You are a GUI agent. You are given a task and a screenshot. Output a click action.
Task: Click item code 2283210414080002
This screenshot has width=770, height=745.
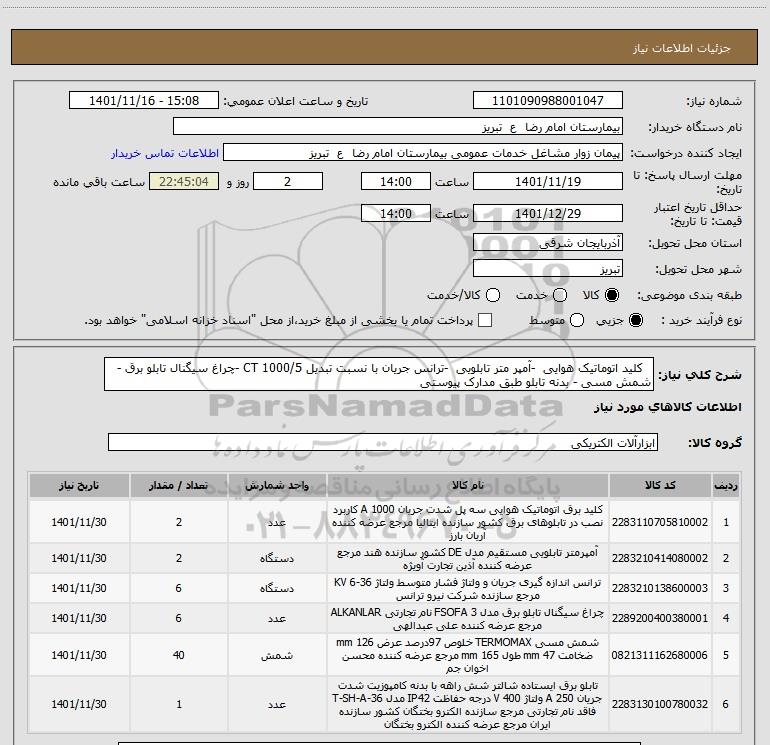(x=660, y=558)
